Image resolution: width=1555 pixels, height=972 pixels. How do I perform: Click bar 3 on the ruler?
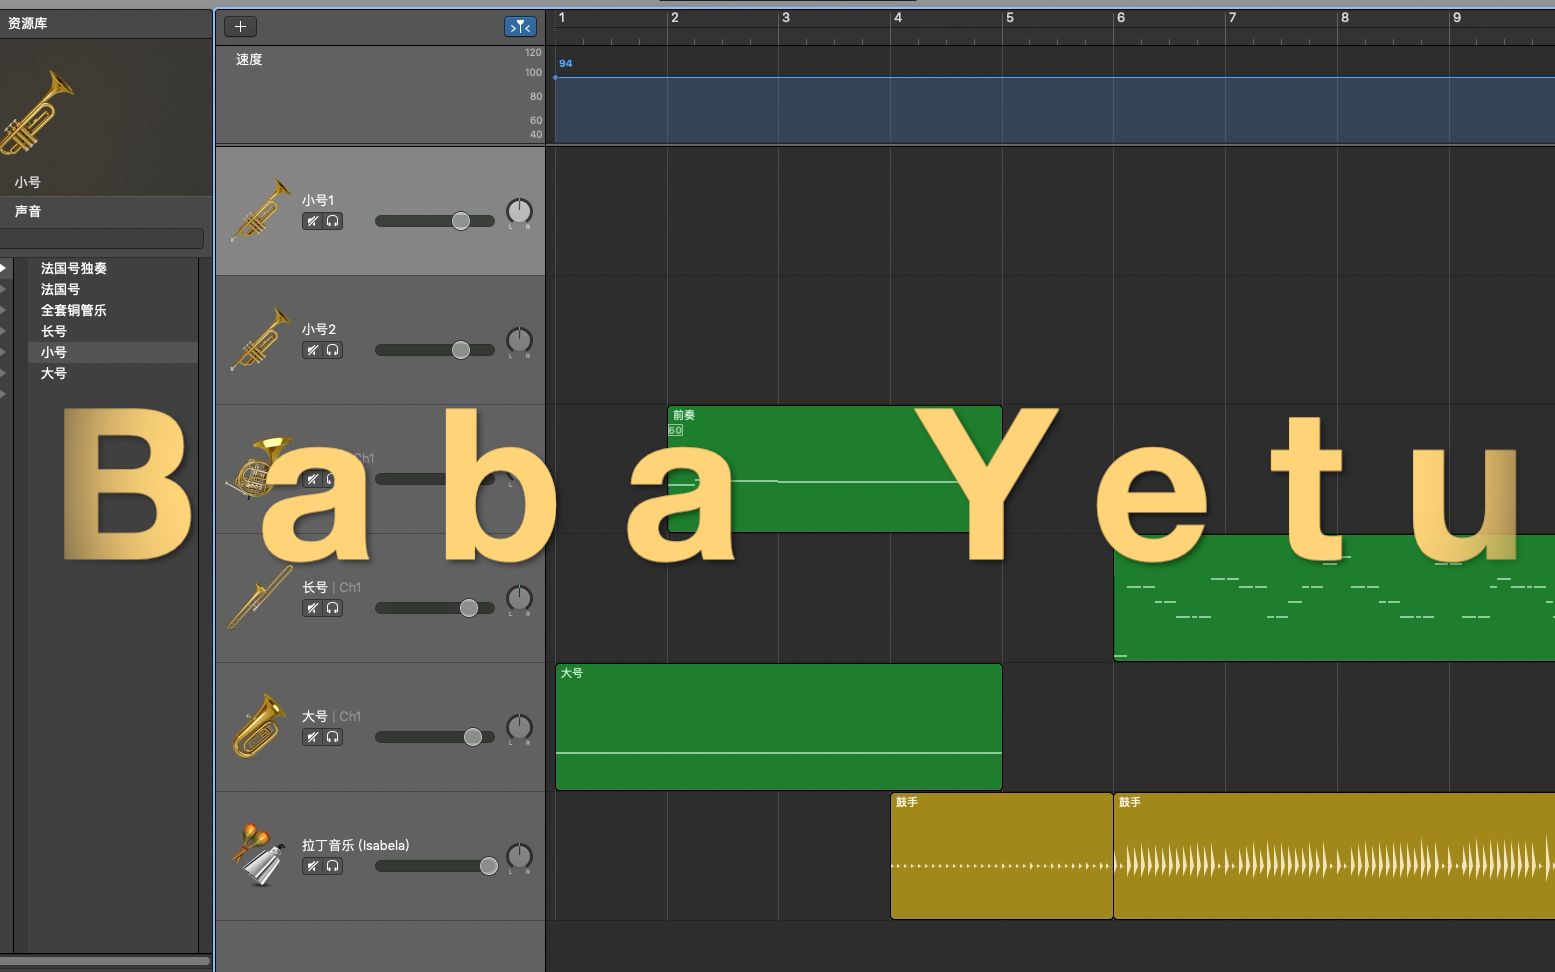click(786, 17)
